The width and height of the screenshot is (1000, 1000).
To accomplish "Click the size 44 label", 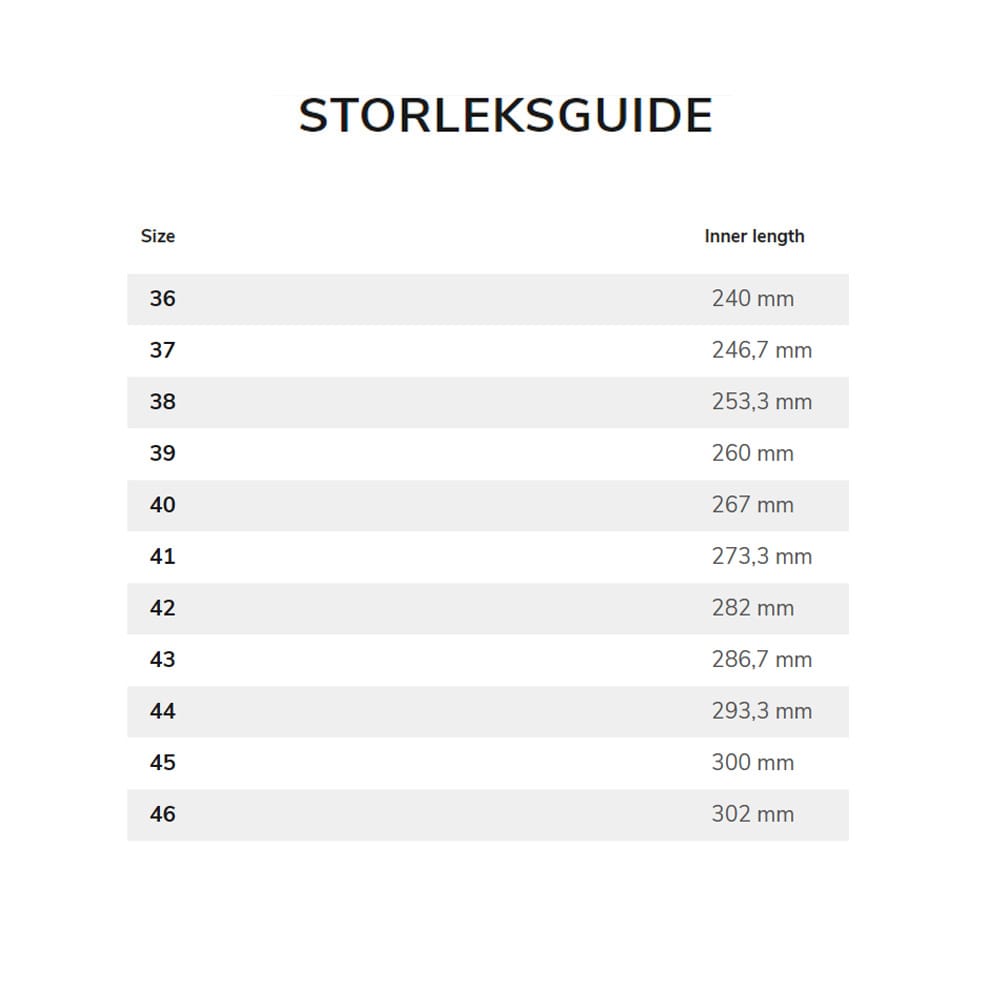I will pos(162,712).
